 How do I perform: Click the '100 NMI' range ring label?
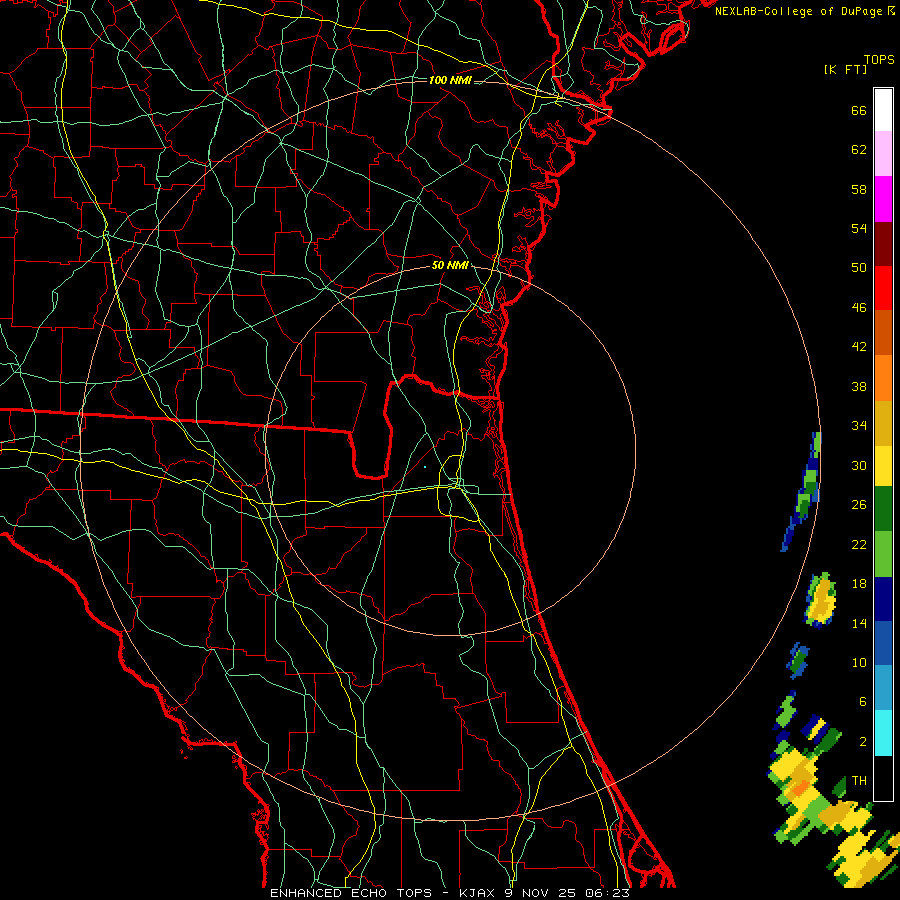pos(450,80)
